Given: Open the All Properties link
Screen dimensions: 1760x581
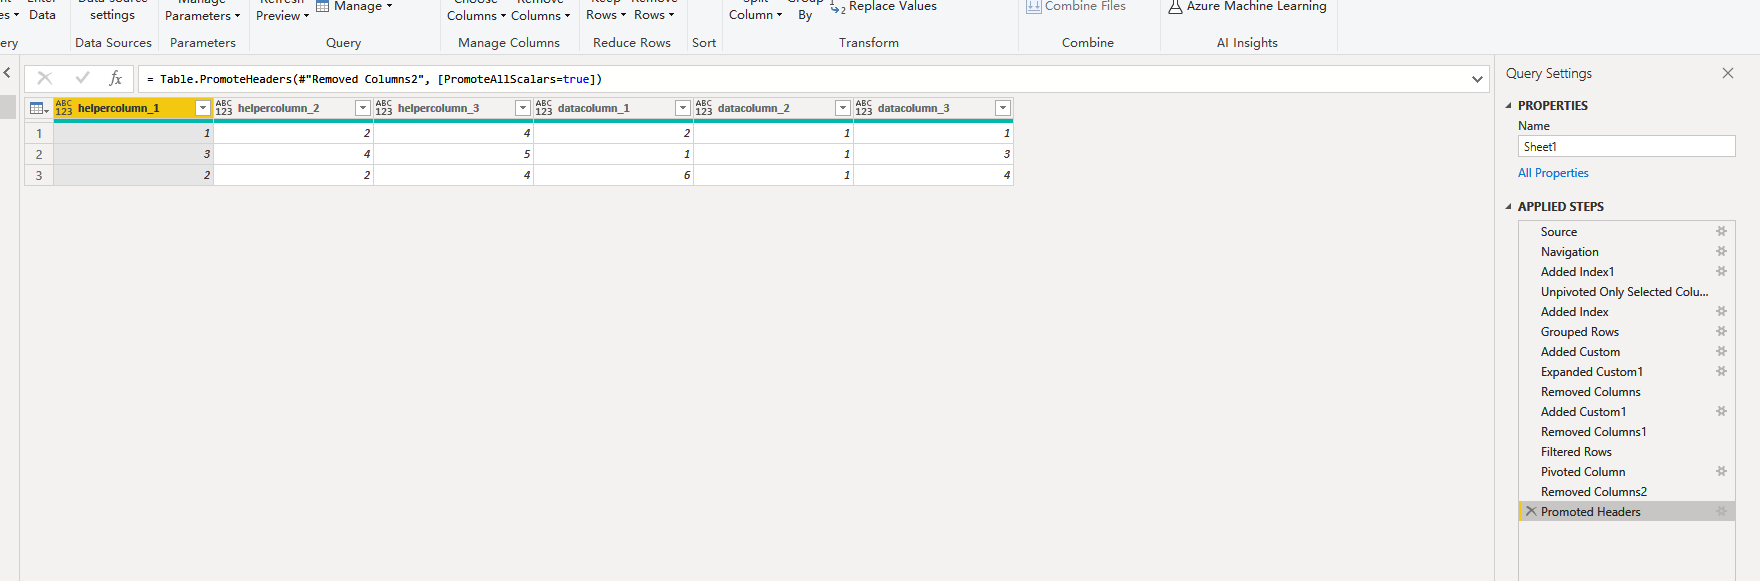Looking at the screenshot, I should point(1553,173).
